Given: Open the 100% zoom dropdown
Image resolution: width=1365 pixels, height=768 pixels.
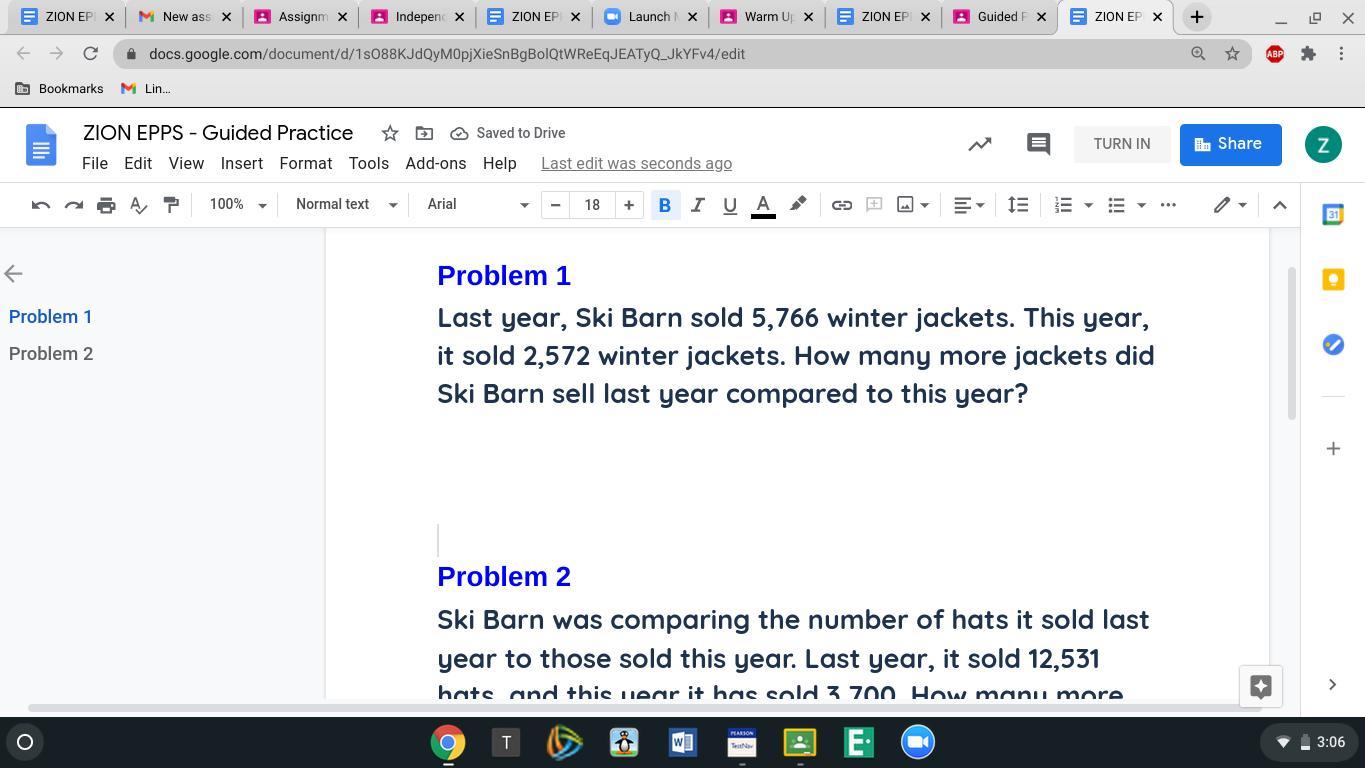Looking at the screenshot, I should tap(237, 204).
